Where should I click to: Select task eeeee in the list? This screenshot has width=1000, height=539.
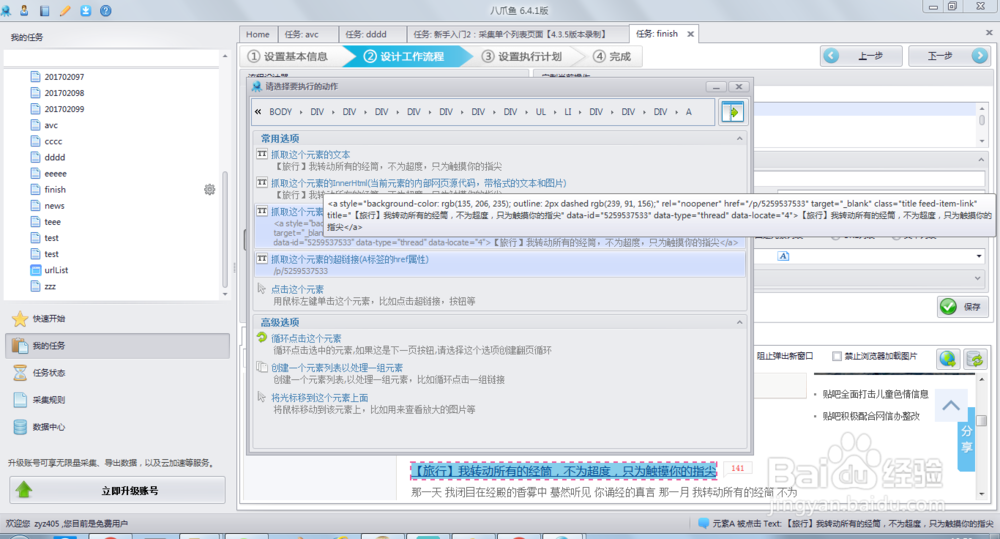pos(55,174)
